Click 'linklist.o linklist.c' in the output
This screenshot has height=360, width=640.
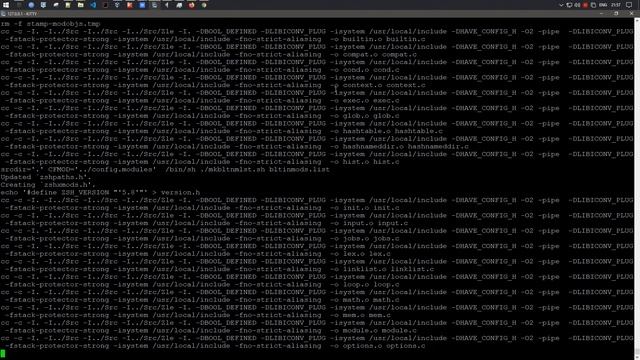point(388,269)
